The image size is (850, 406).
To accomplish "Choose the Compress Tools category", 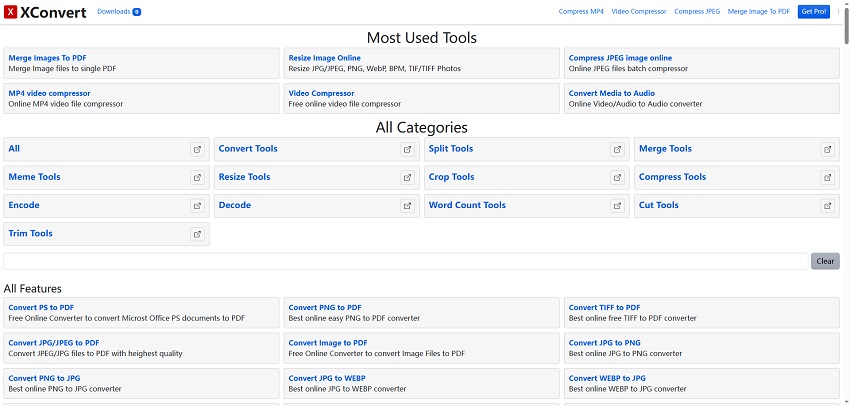I will (x=672, y=177).
